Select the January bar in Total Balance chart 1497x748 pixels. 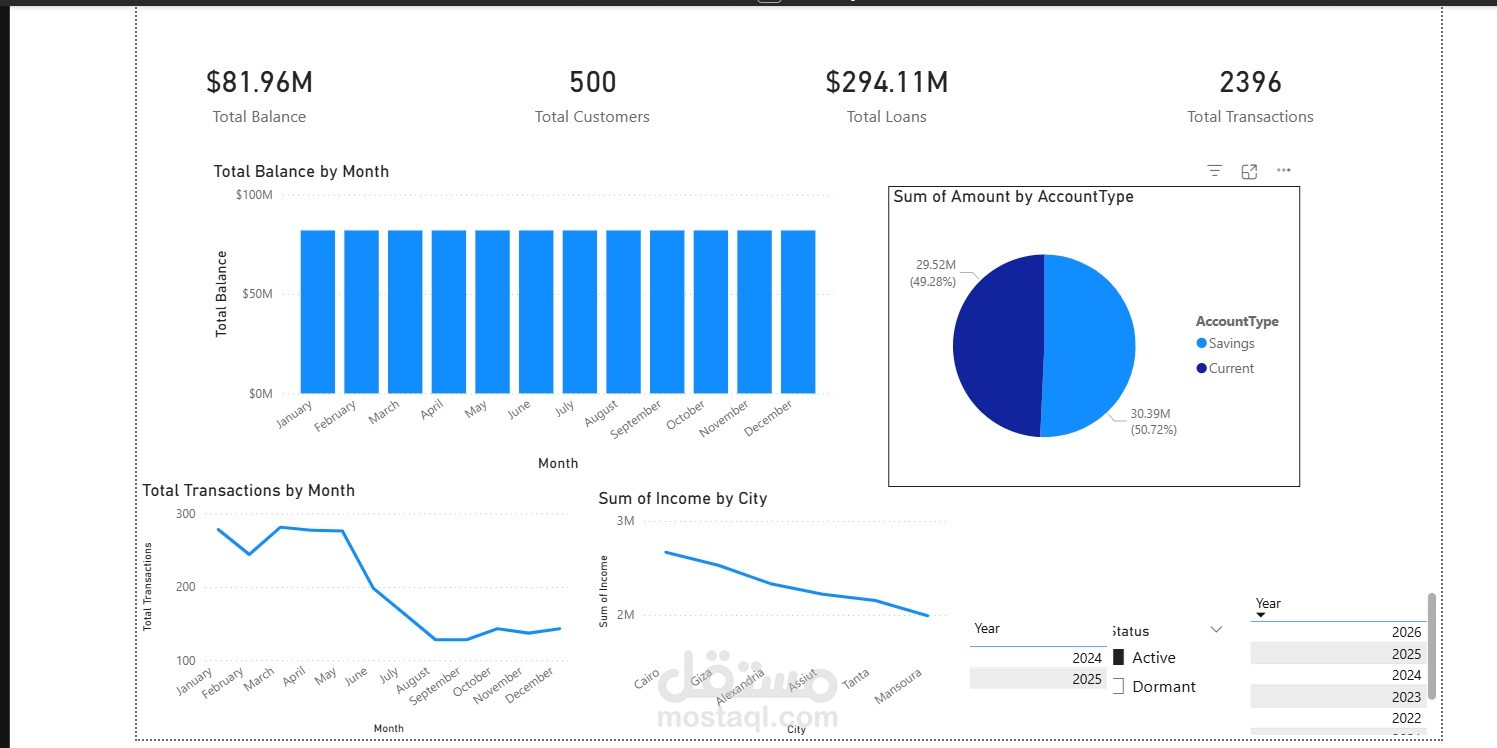click(318, 312)
